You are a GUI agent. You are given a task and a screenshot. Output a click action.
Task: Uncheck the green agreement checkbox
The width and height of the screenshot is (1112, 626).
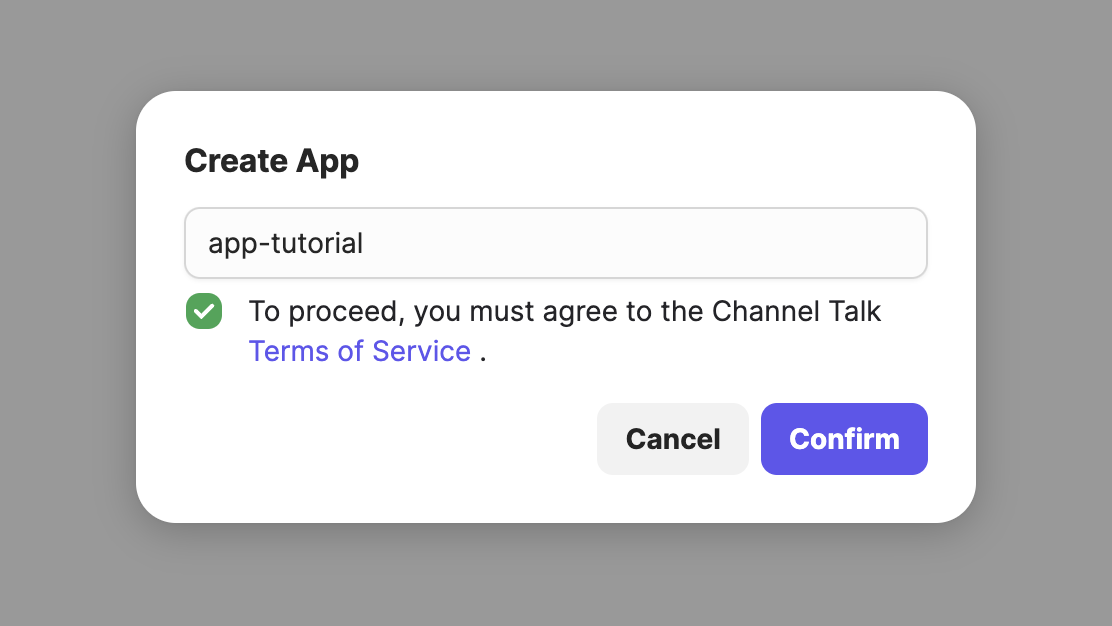pos(204,311)
